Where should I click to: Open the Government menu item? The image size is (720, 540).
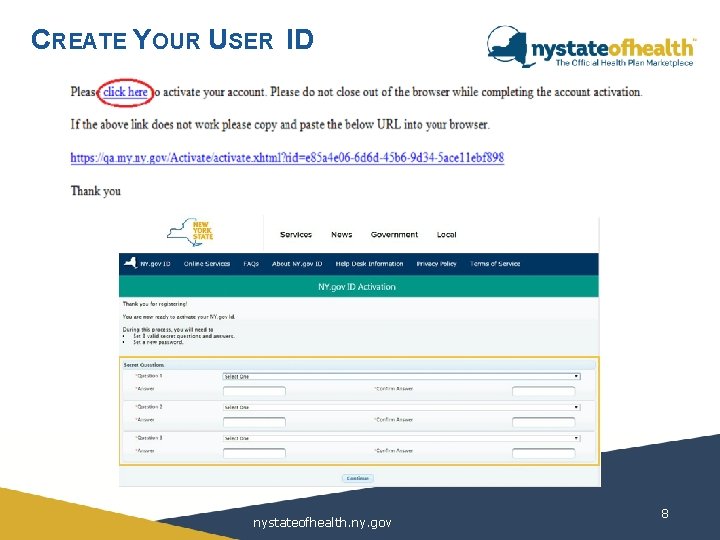tap(394, 235)
